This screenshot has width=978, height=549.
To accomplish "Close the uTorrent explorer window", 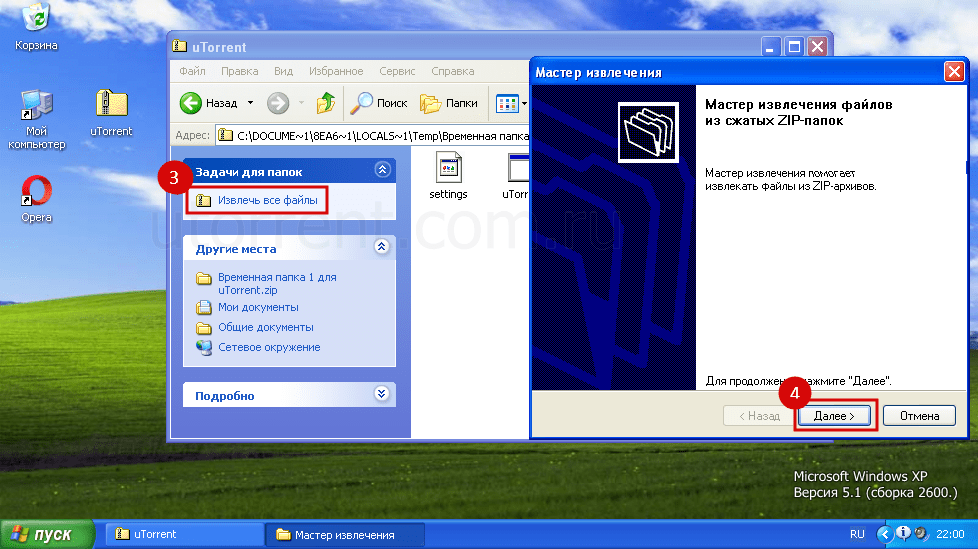I will (818, 47).
